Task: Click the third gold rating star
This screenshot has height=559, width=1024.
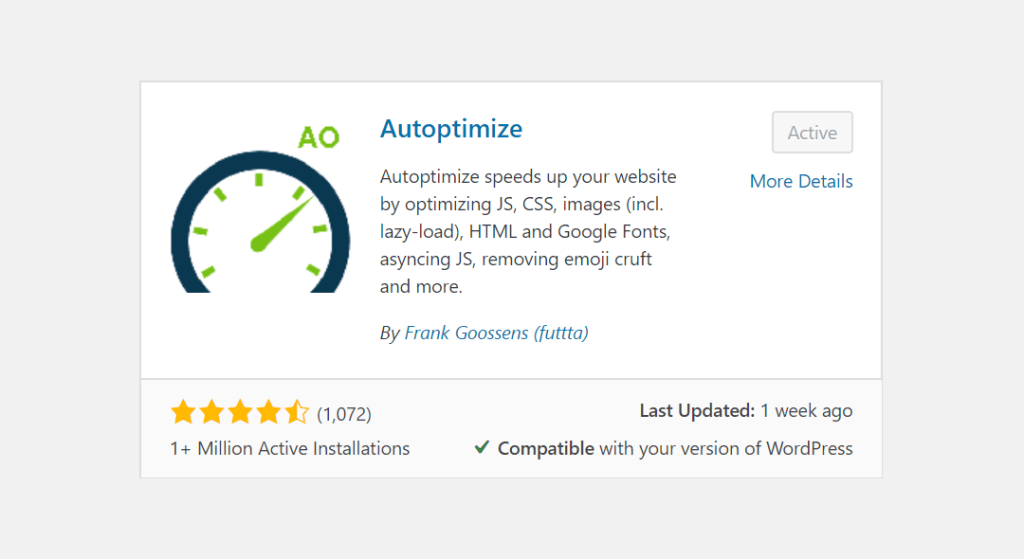Action: pyautogui.click(x=240, y=412)
